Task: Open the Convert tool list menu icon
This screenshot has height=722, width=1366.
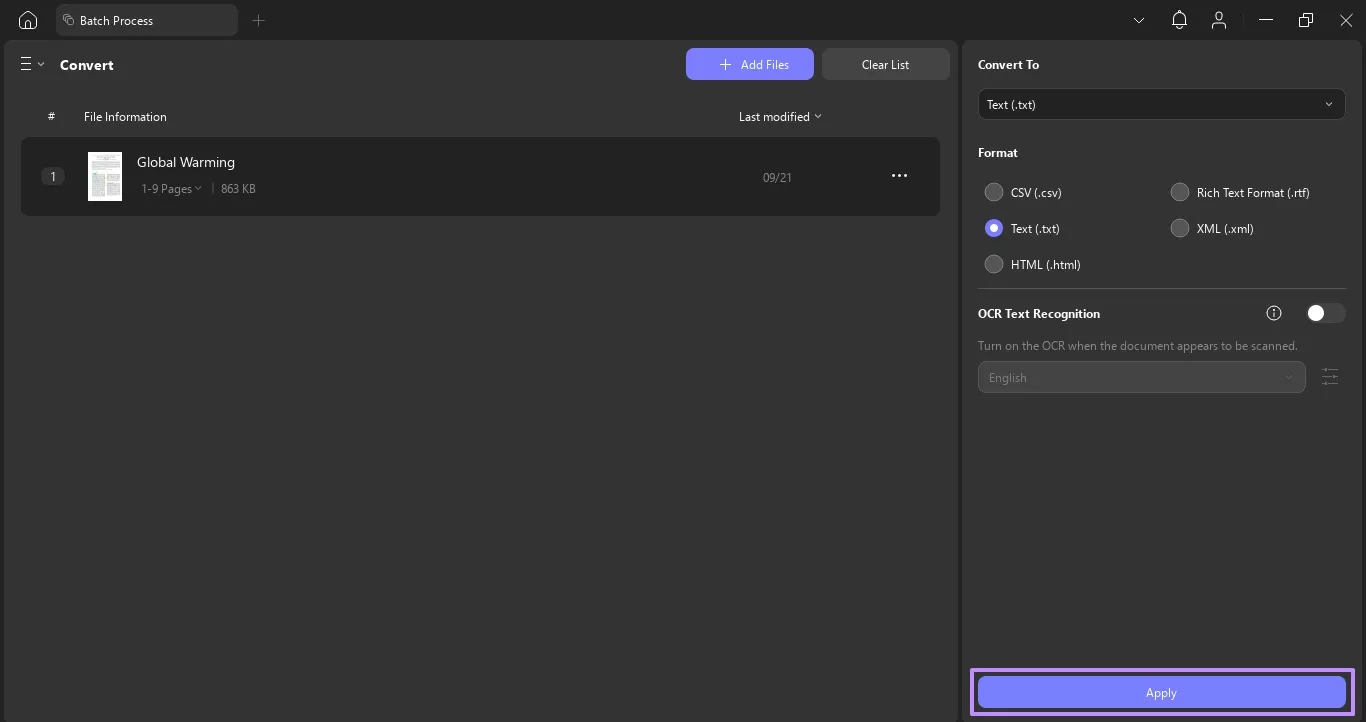Action: (32, 64)
